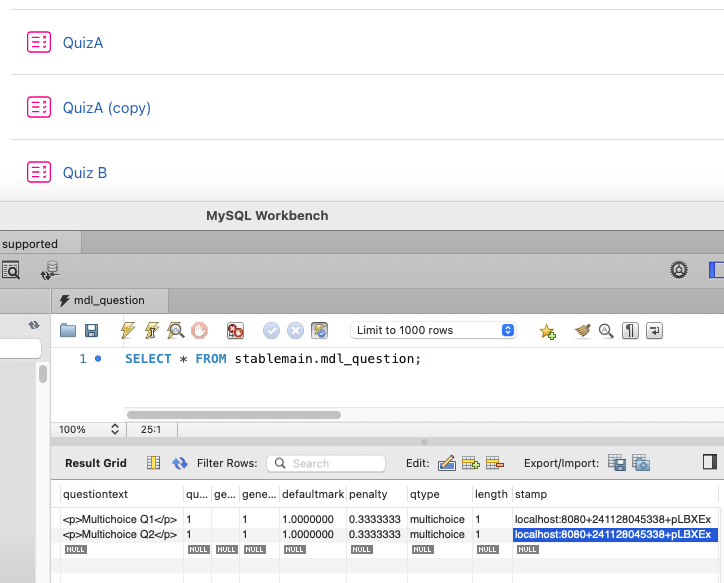Stop the query being executed
Viewport: 724px width, 583px height.
199,331
